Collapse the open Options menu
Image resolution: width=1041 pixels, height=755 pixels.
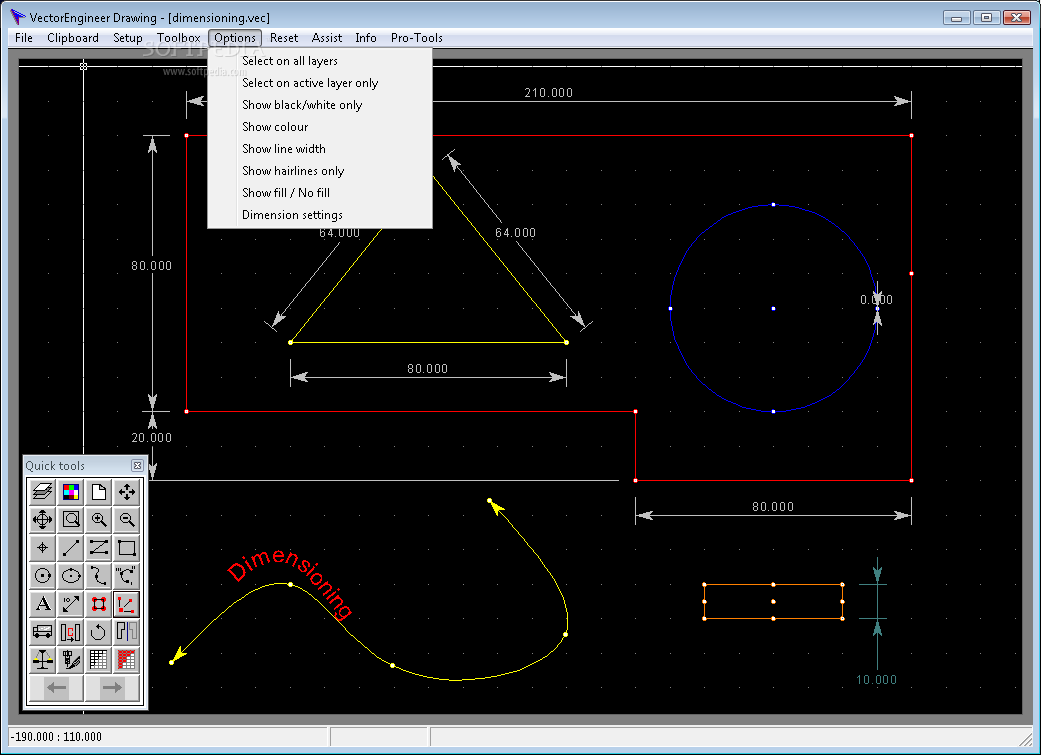click(x=235, y=38)
